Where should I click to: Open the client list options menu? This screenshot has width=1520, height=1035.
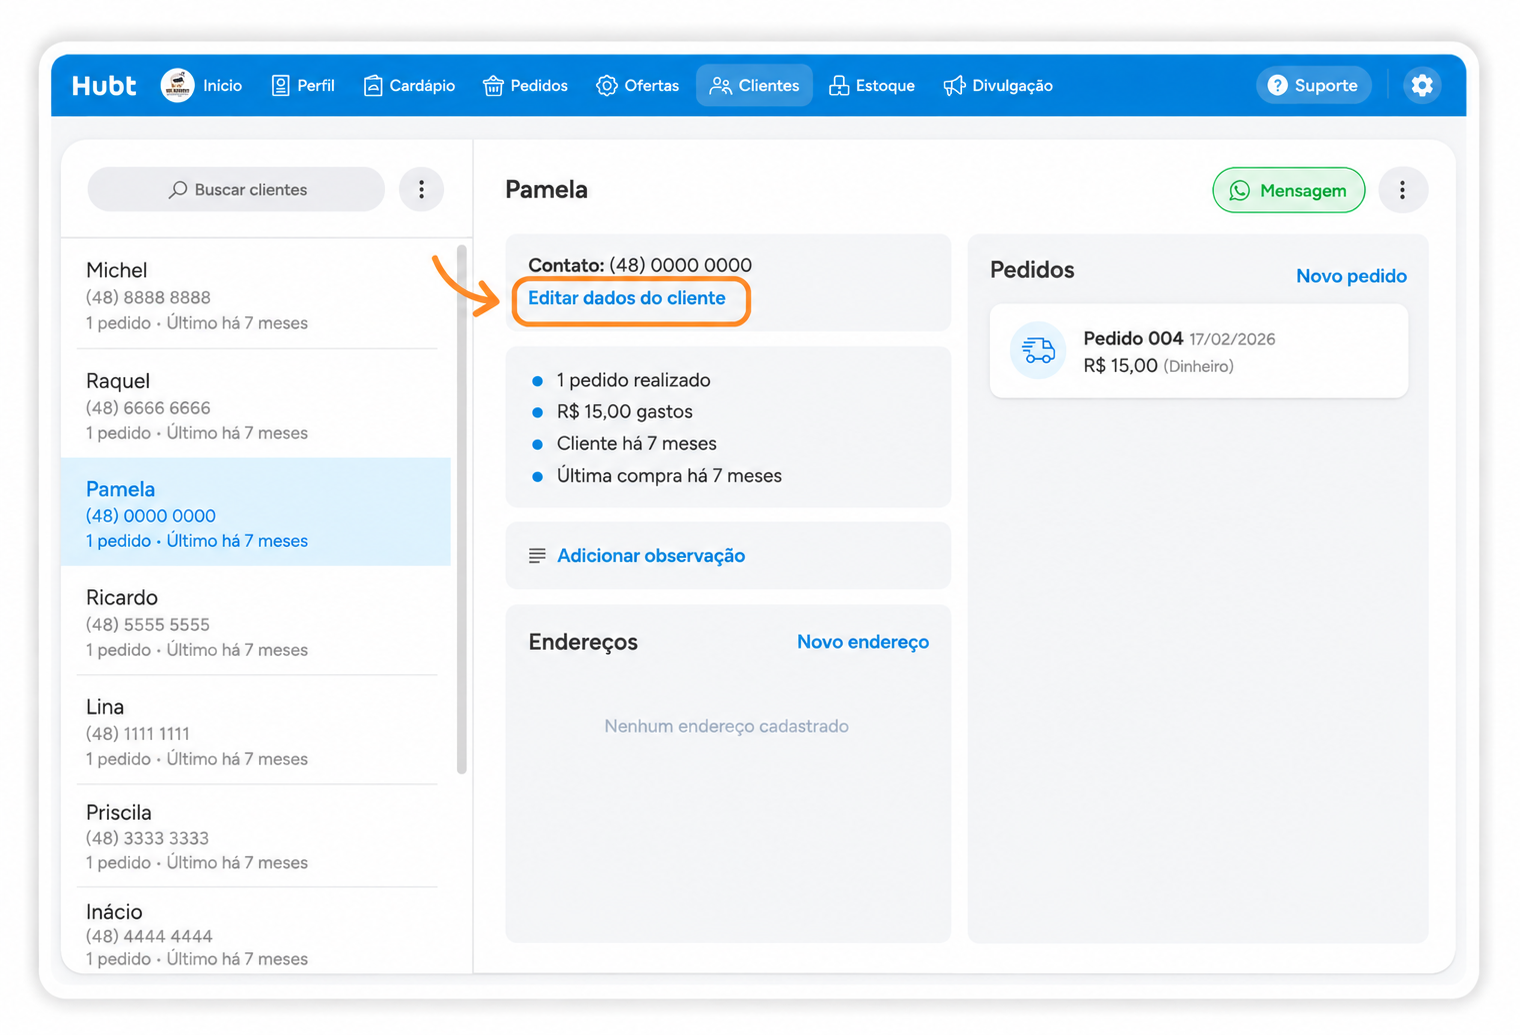pos(422,190)
